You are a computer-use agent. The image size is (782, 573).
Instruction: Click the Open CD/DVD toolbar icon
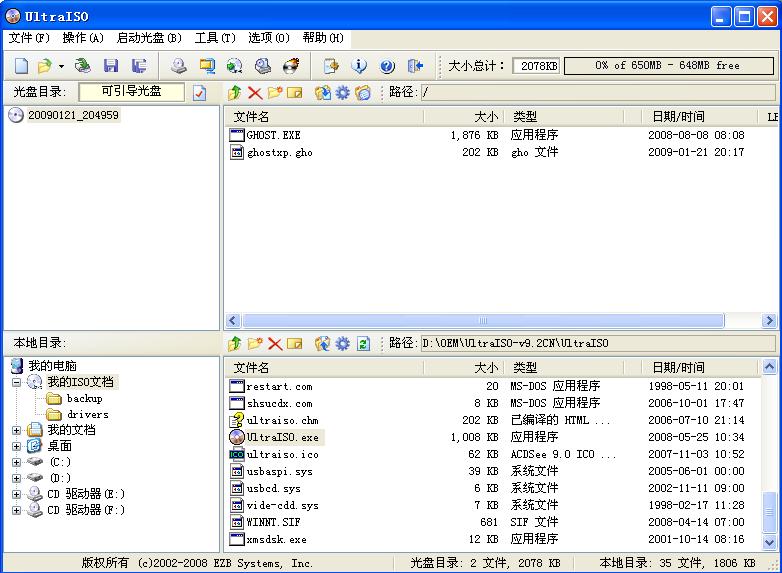click(83, 65)
